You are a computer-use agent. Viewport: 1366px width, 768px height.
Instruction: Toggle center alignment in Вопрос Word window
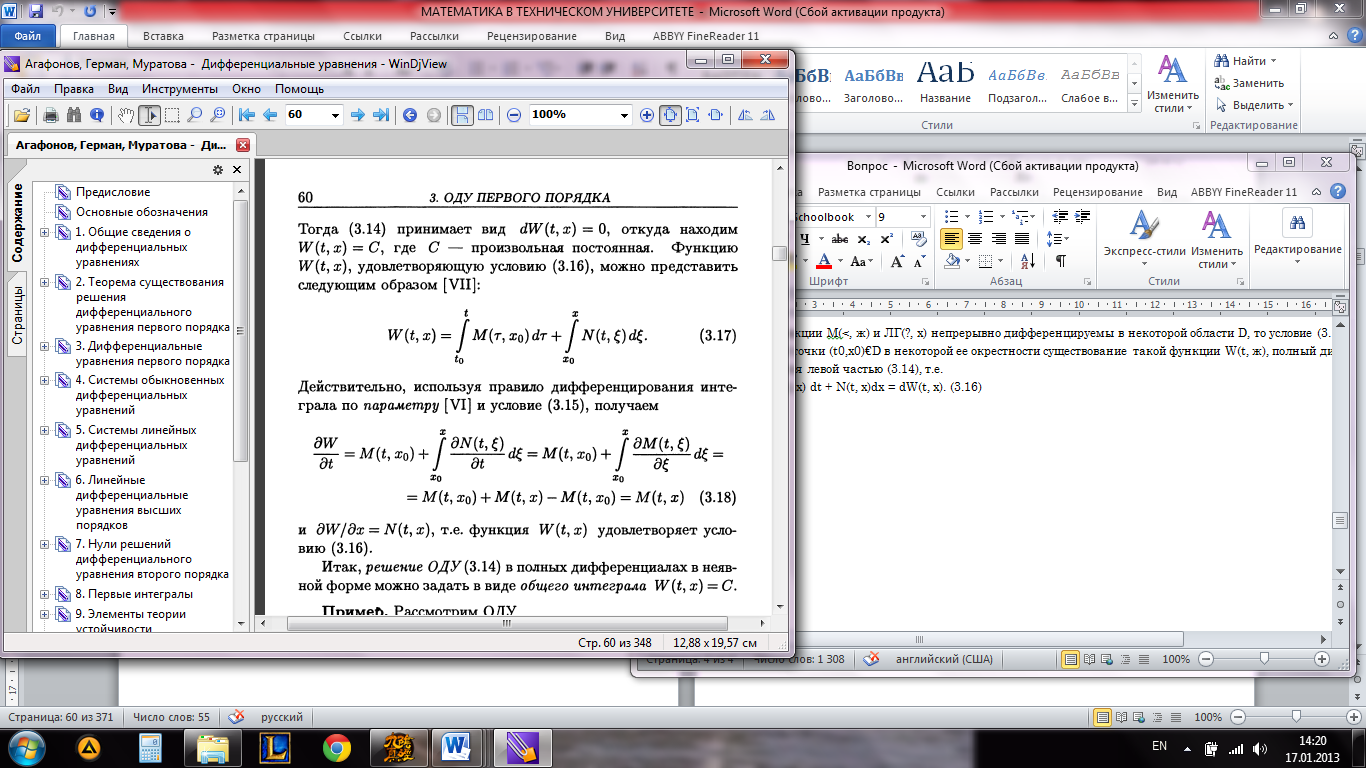coord(974,239)
